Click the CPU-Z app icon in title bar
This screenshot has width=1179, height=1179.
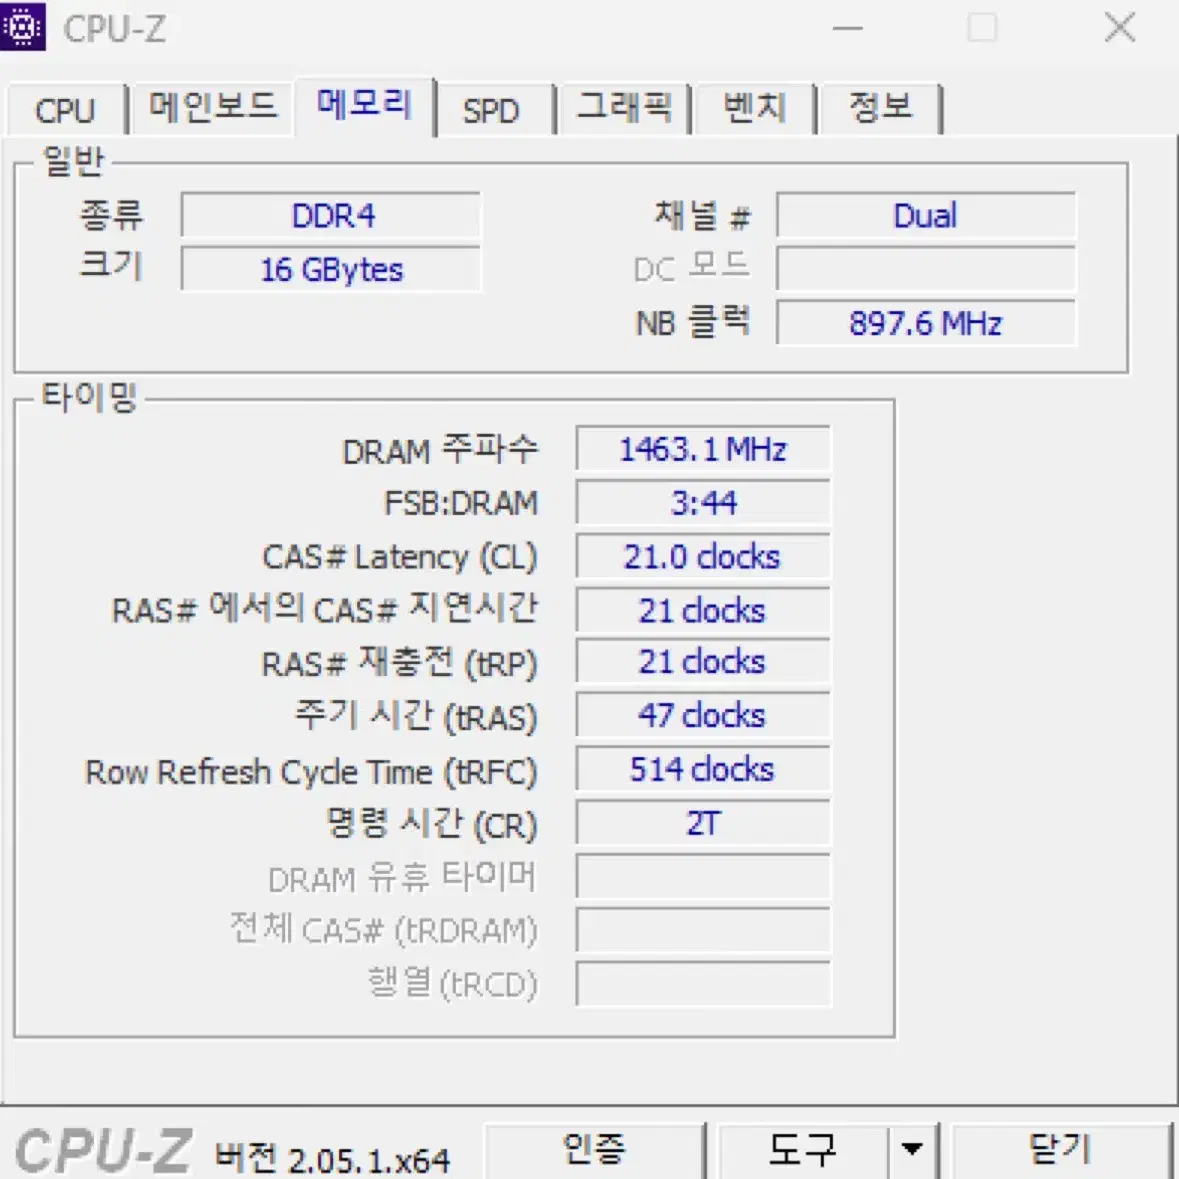pyautogui.click(x=23, y=26)
